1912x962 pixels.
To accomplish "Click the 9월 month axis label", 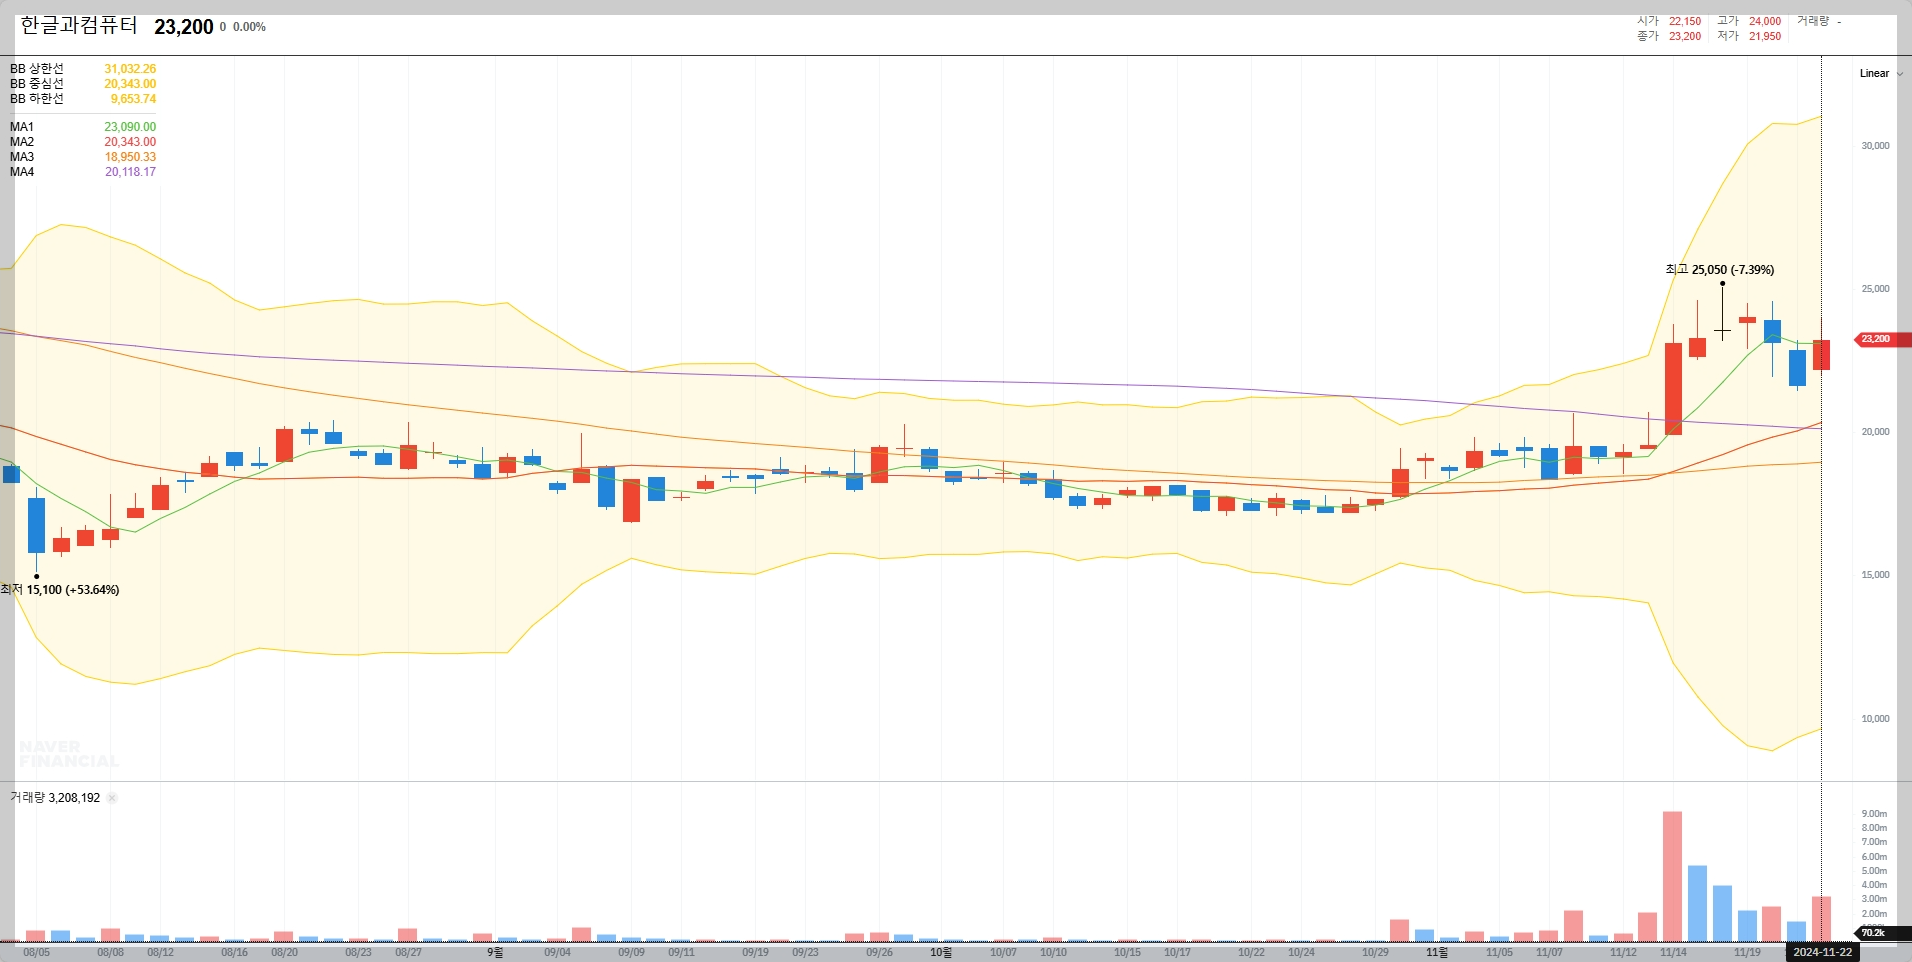I will pyautogui.click(x=495, y=953).
